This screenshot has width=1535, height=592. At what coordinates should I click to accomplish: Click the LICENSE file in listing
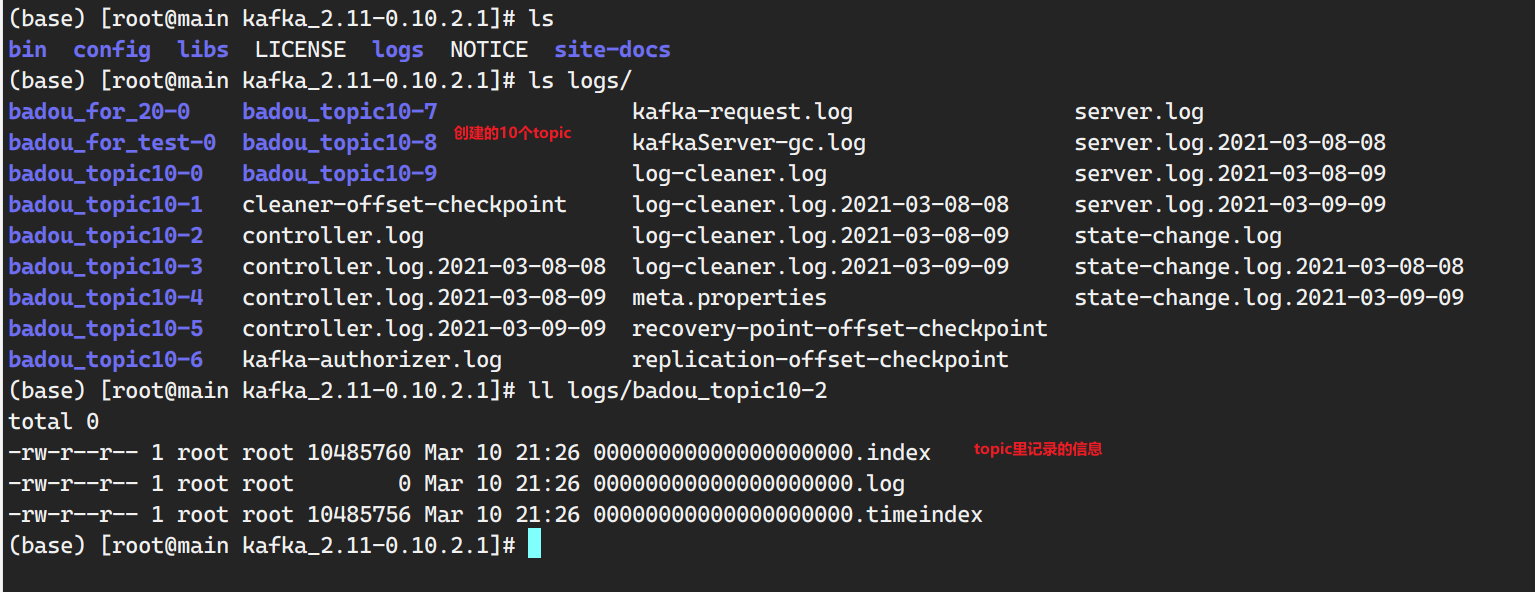(300, 50)
